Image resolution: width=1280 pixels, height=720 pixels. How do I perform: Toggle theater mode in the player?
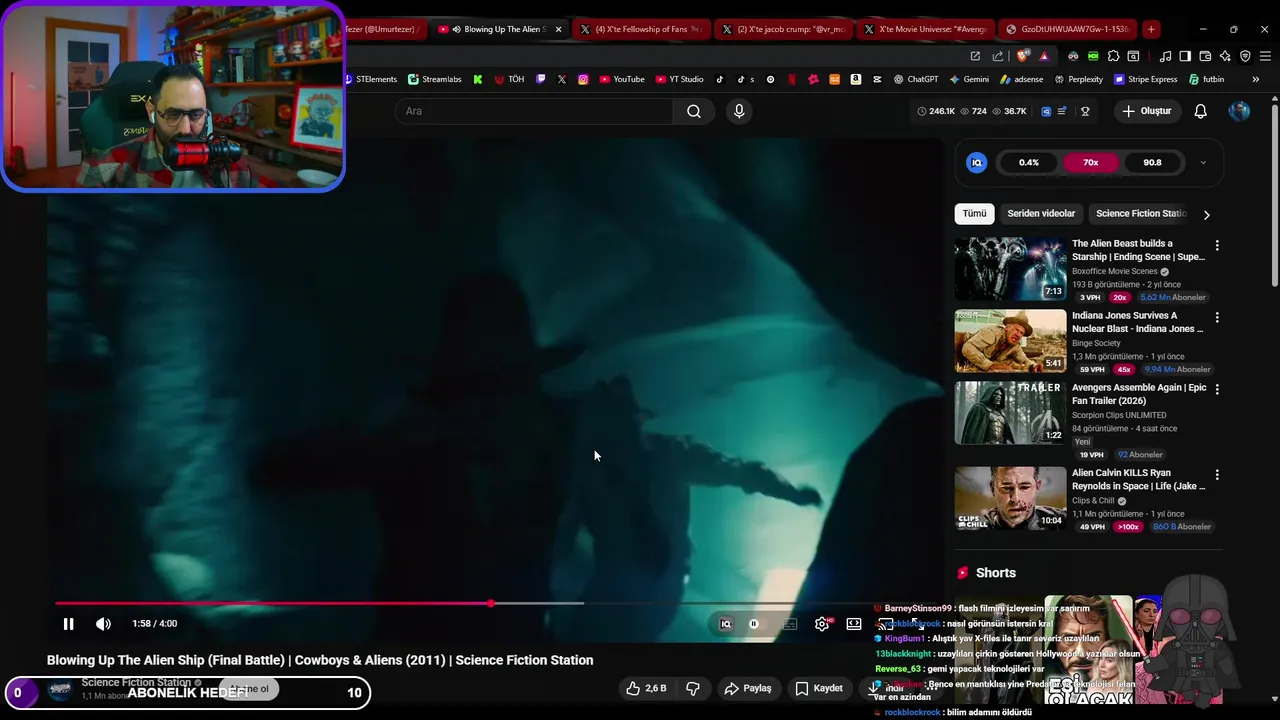pyautogui.click(x=854, y=624)
